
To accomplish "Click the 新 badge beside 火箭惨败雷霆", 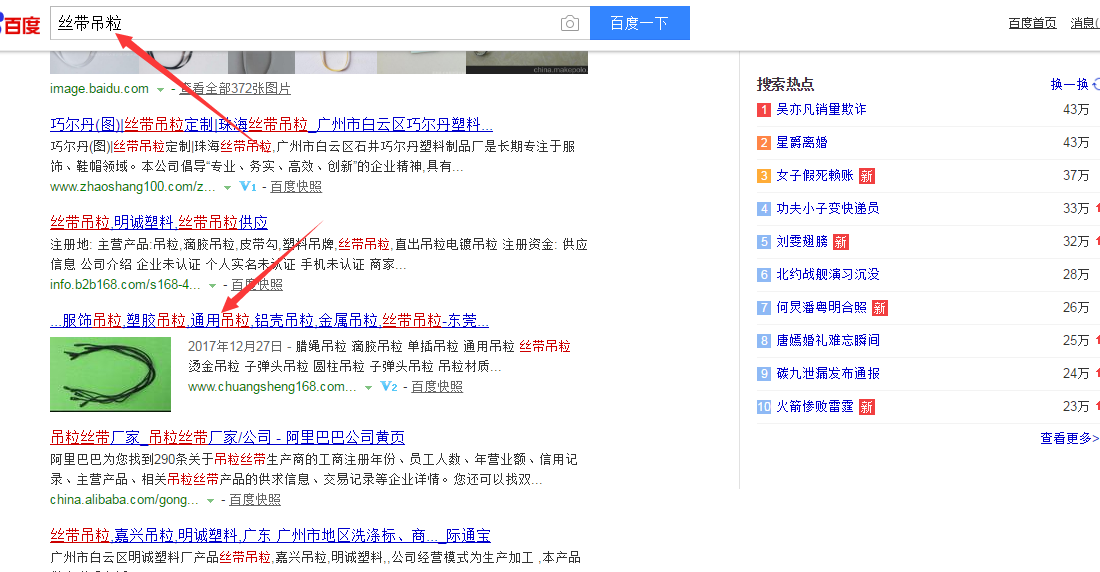I will (866, 407).
